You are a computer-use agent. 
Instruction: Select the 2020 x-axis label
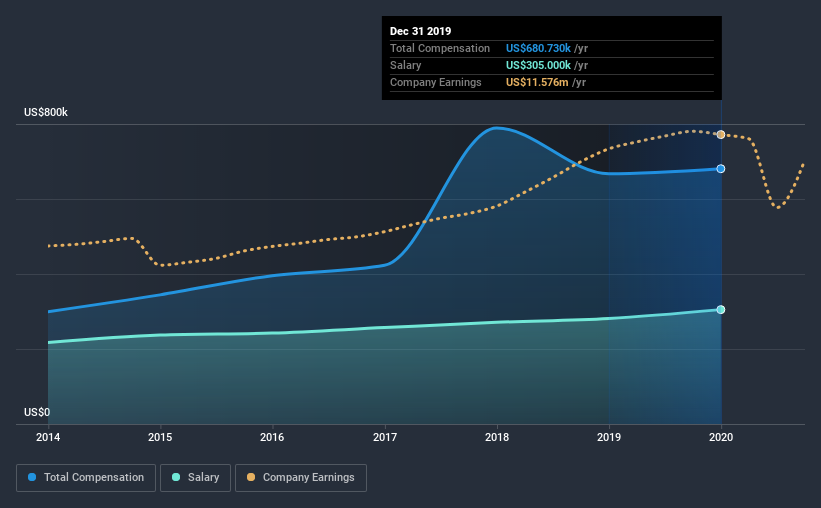[x=721, y=437]
